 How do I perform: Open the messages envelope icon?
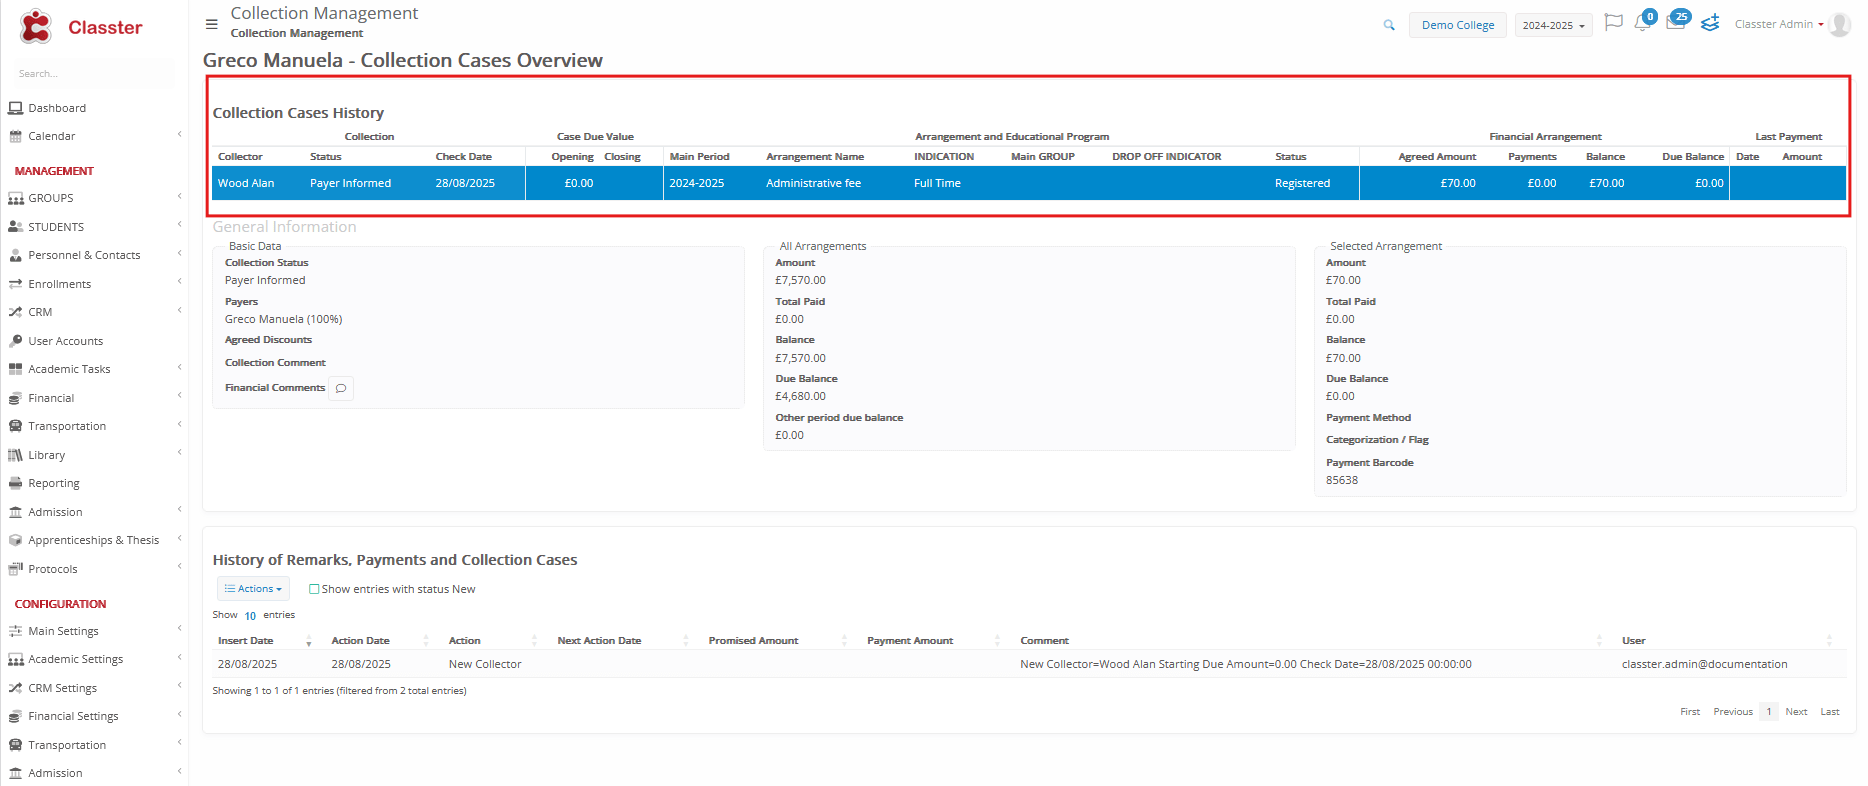(x=1675, y=23)
